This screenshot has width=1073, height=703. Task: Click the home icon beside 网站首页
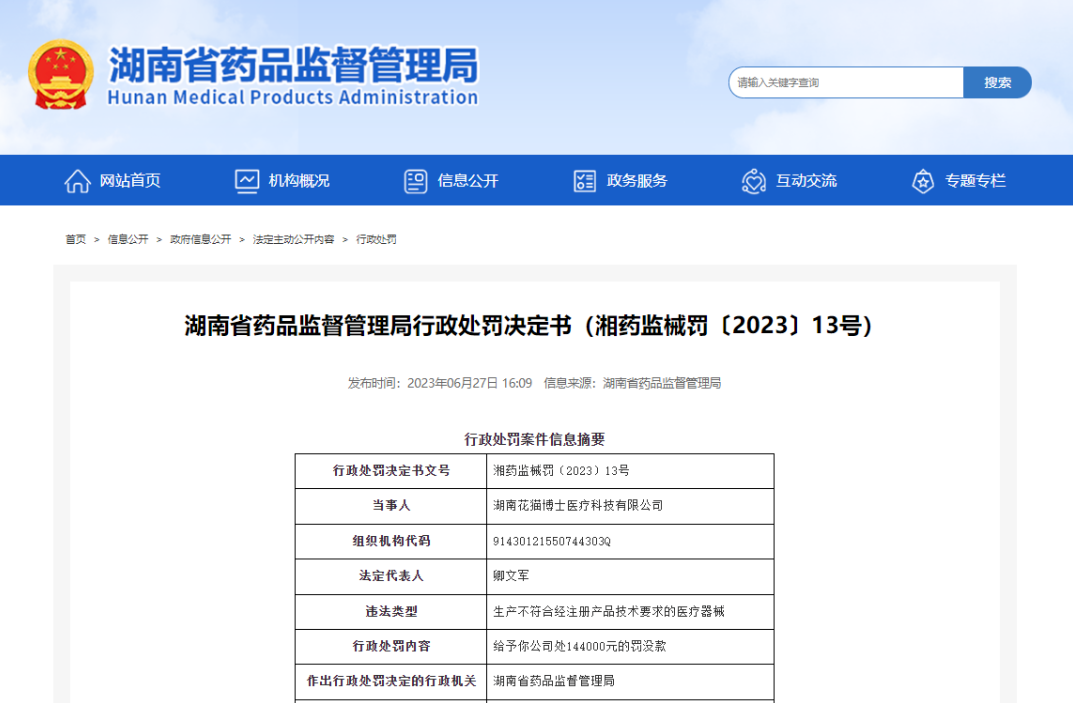point(77,181)
